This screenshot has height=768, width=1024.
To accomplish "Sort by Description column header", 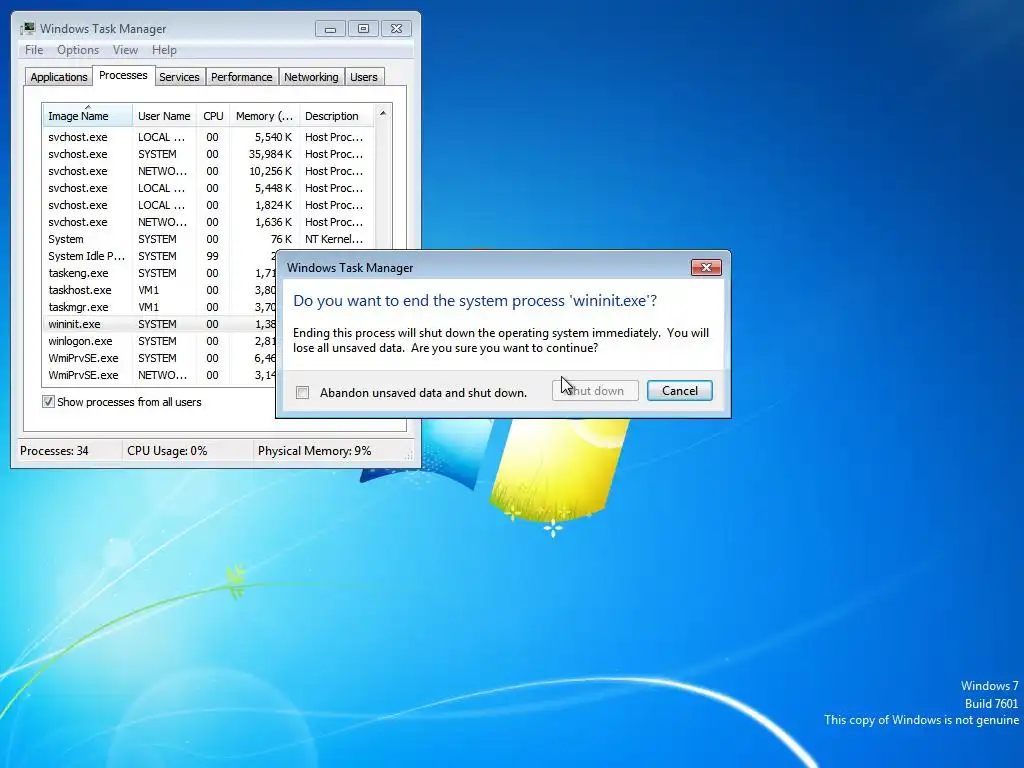I will 336,116.
